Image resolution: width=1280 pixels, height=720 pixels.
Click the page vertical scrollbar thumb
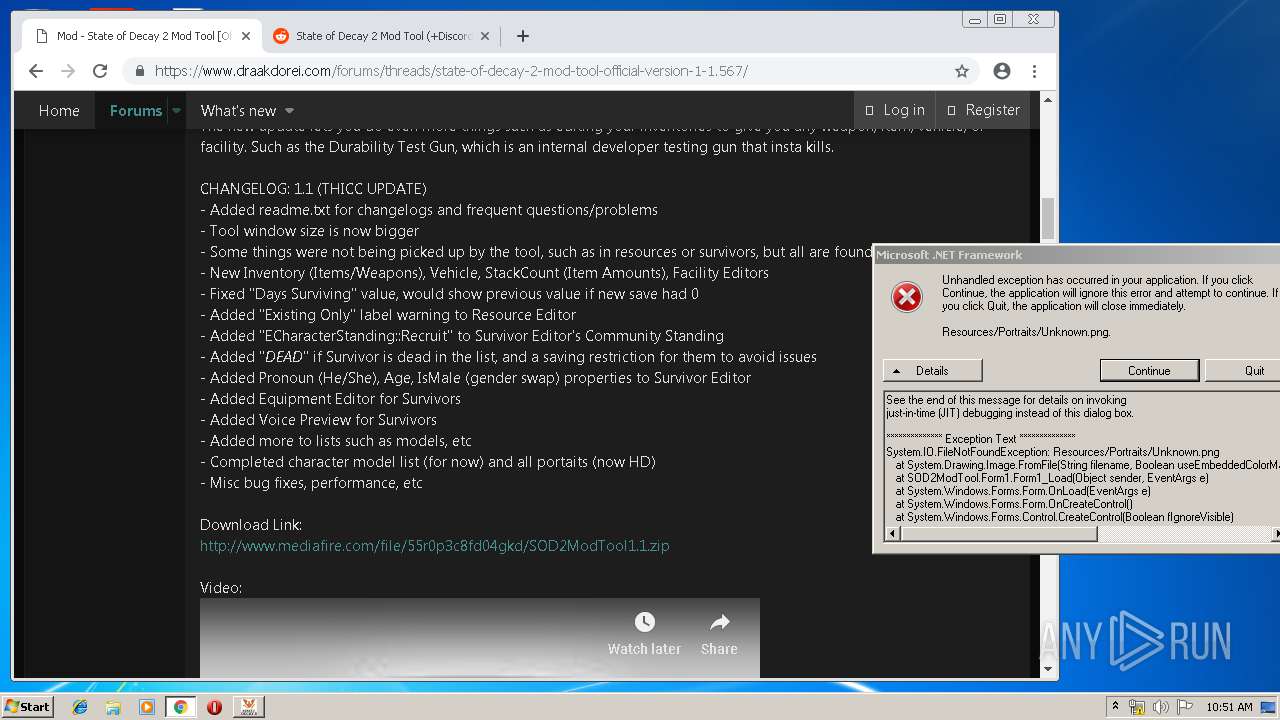click(x=1048, y=219)
